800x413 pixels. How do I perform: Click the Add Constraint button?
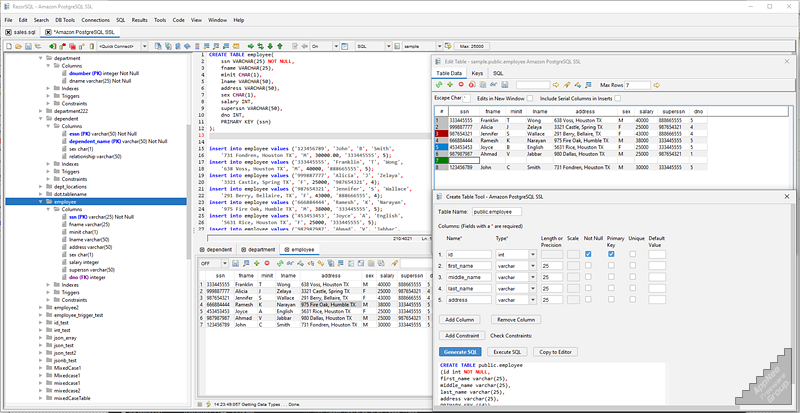[462, 336]
